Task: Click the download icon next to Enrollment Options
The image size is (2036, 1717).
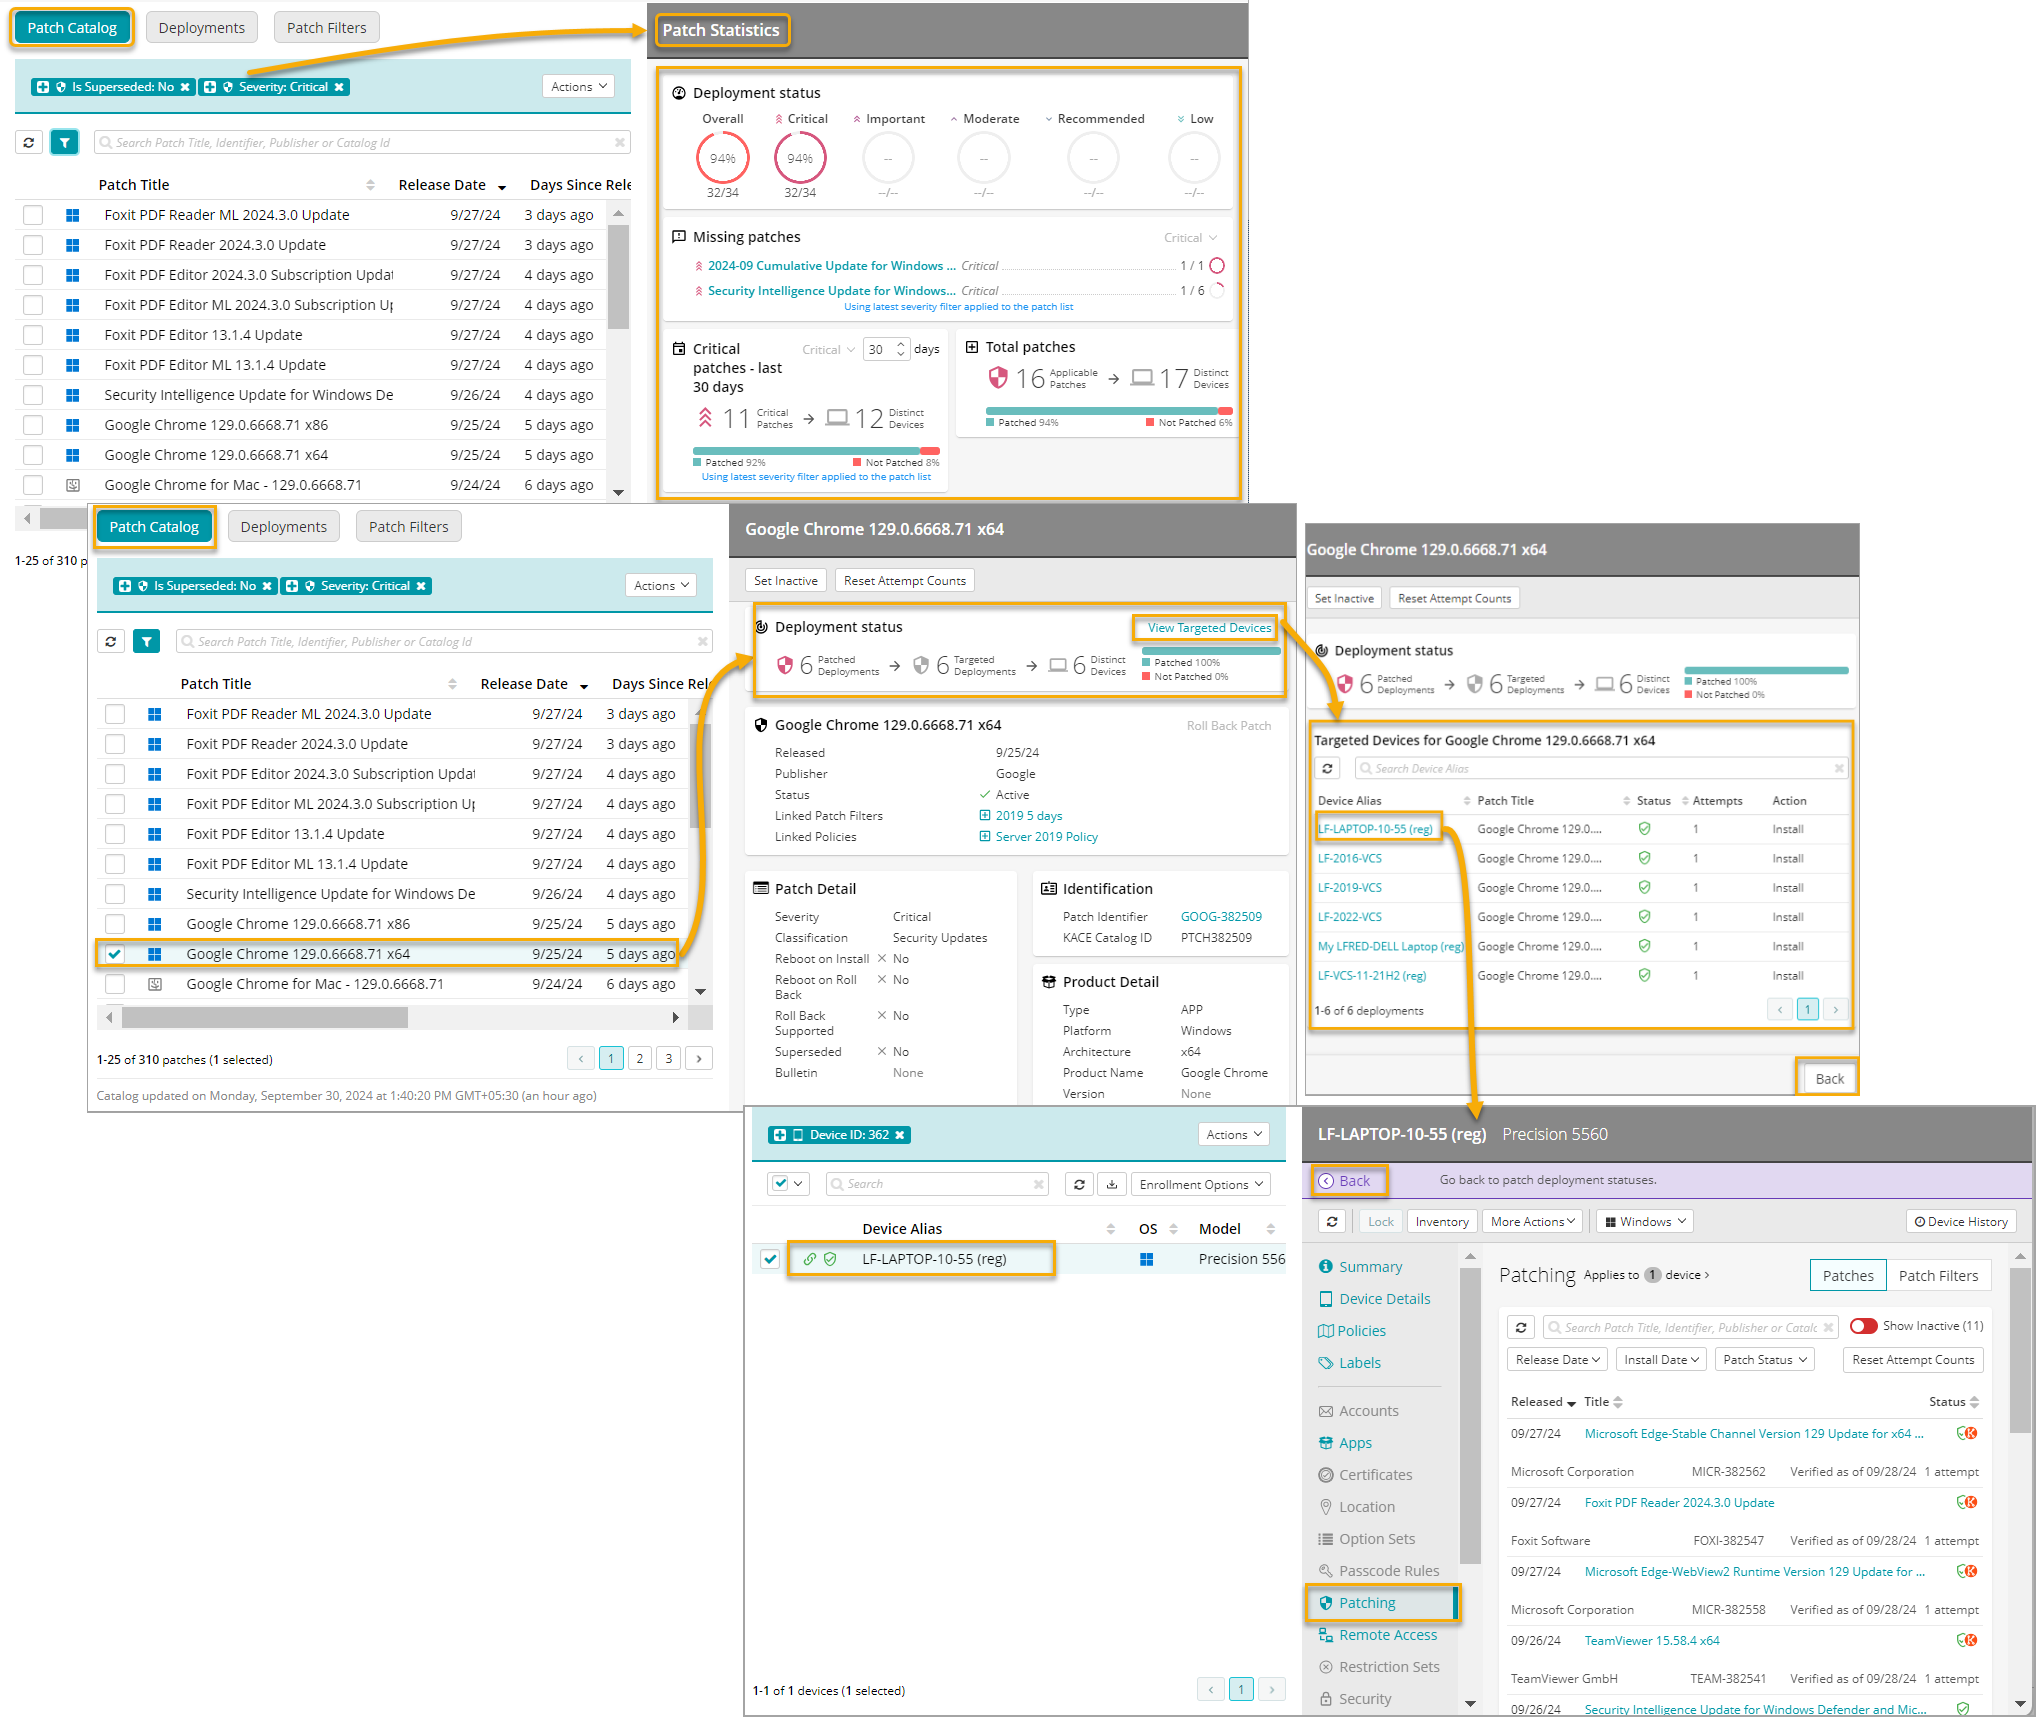Action: coord(1111,1184)
